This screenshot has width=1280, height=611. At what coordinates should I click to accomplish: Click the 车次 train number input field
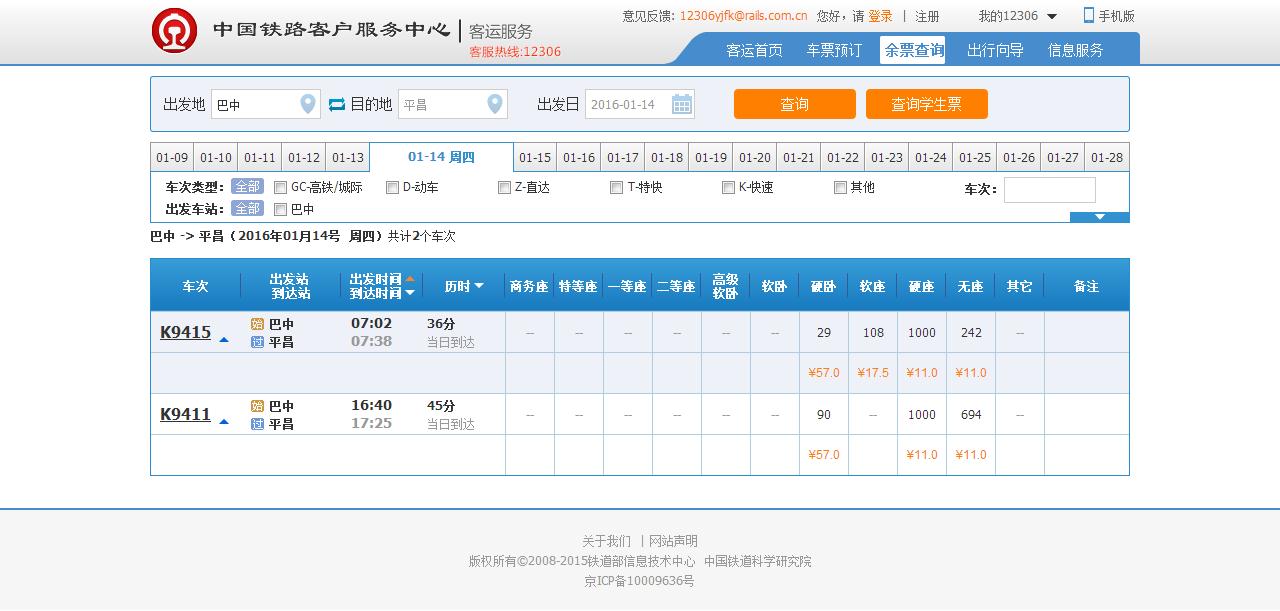tap(1049, 190)
